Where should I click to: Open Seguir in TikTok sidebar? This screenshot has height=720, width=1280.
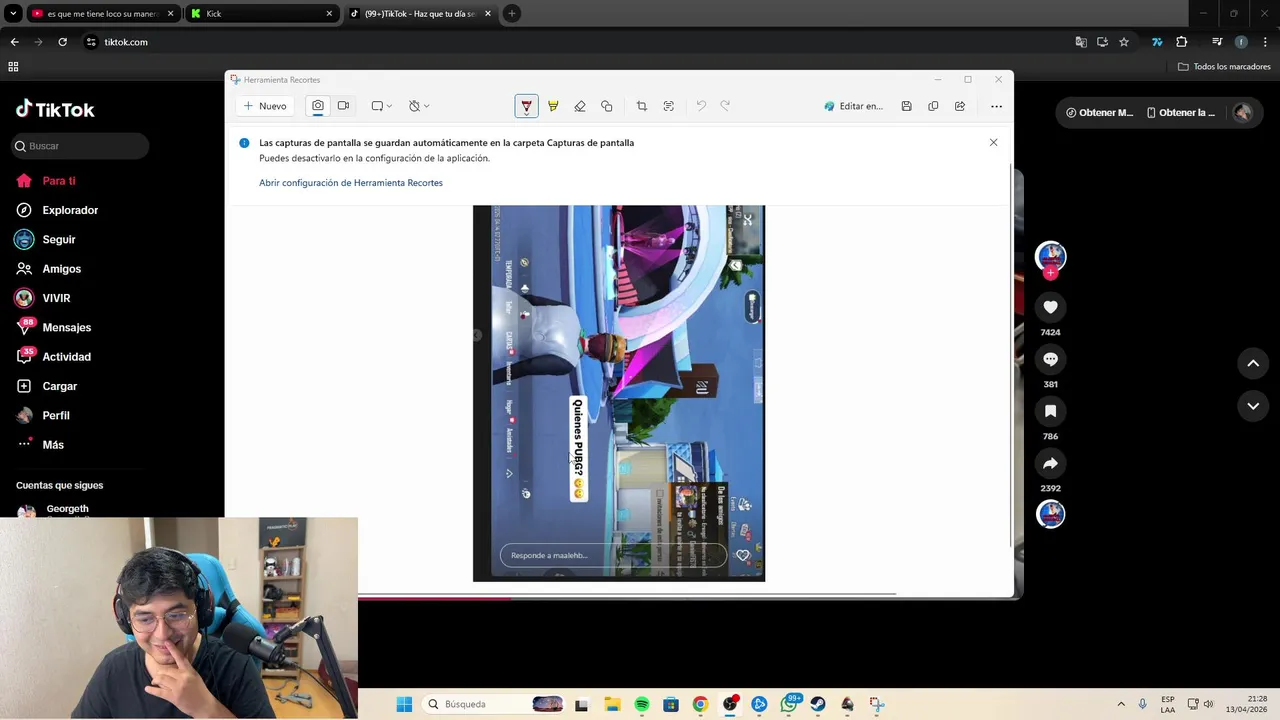click(46, 240)
